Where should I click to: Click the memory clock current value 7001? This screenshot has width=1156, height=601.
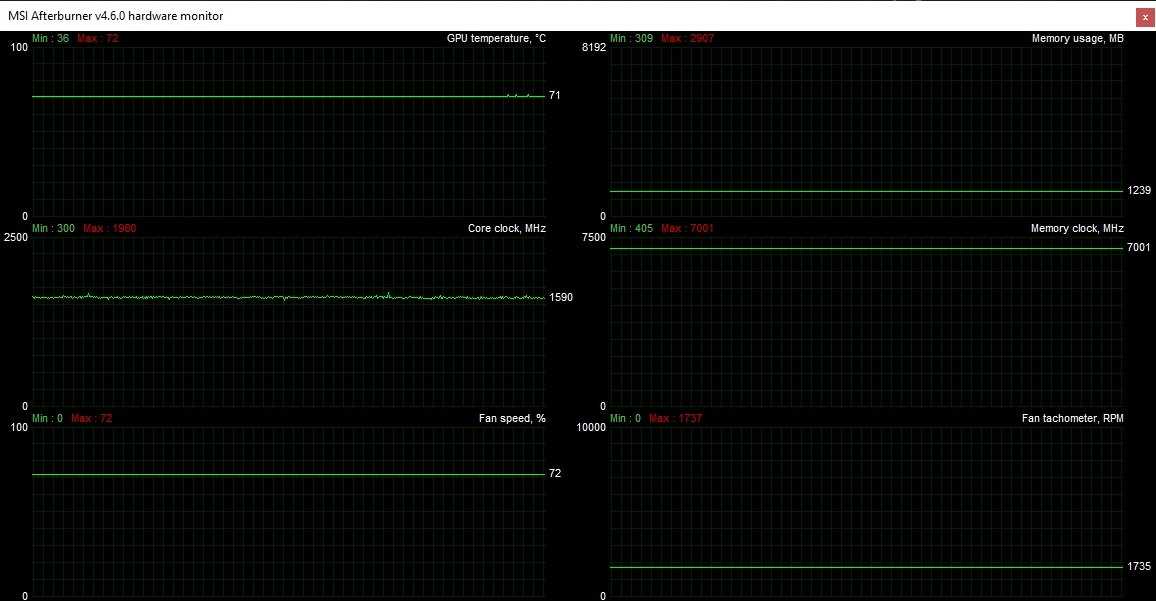[1139, 248]
